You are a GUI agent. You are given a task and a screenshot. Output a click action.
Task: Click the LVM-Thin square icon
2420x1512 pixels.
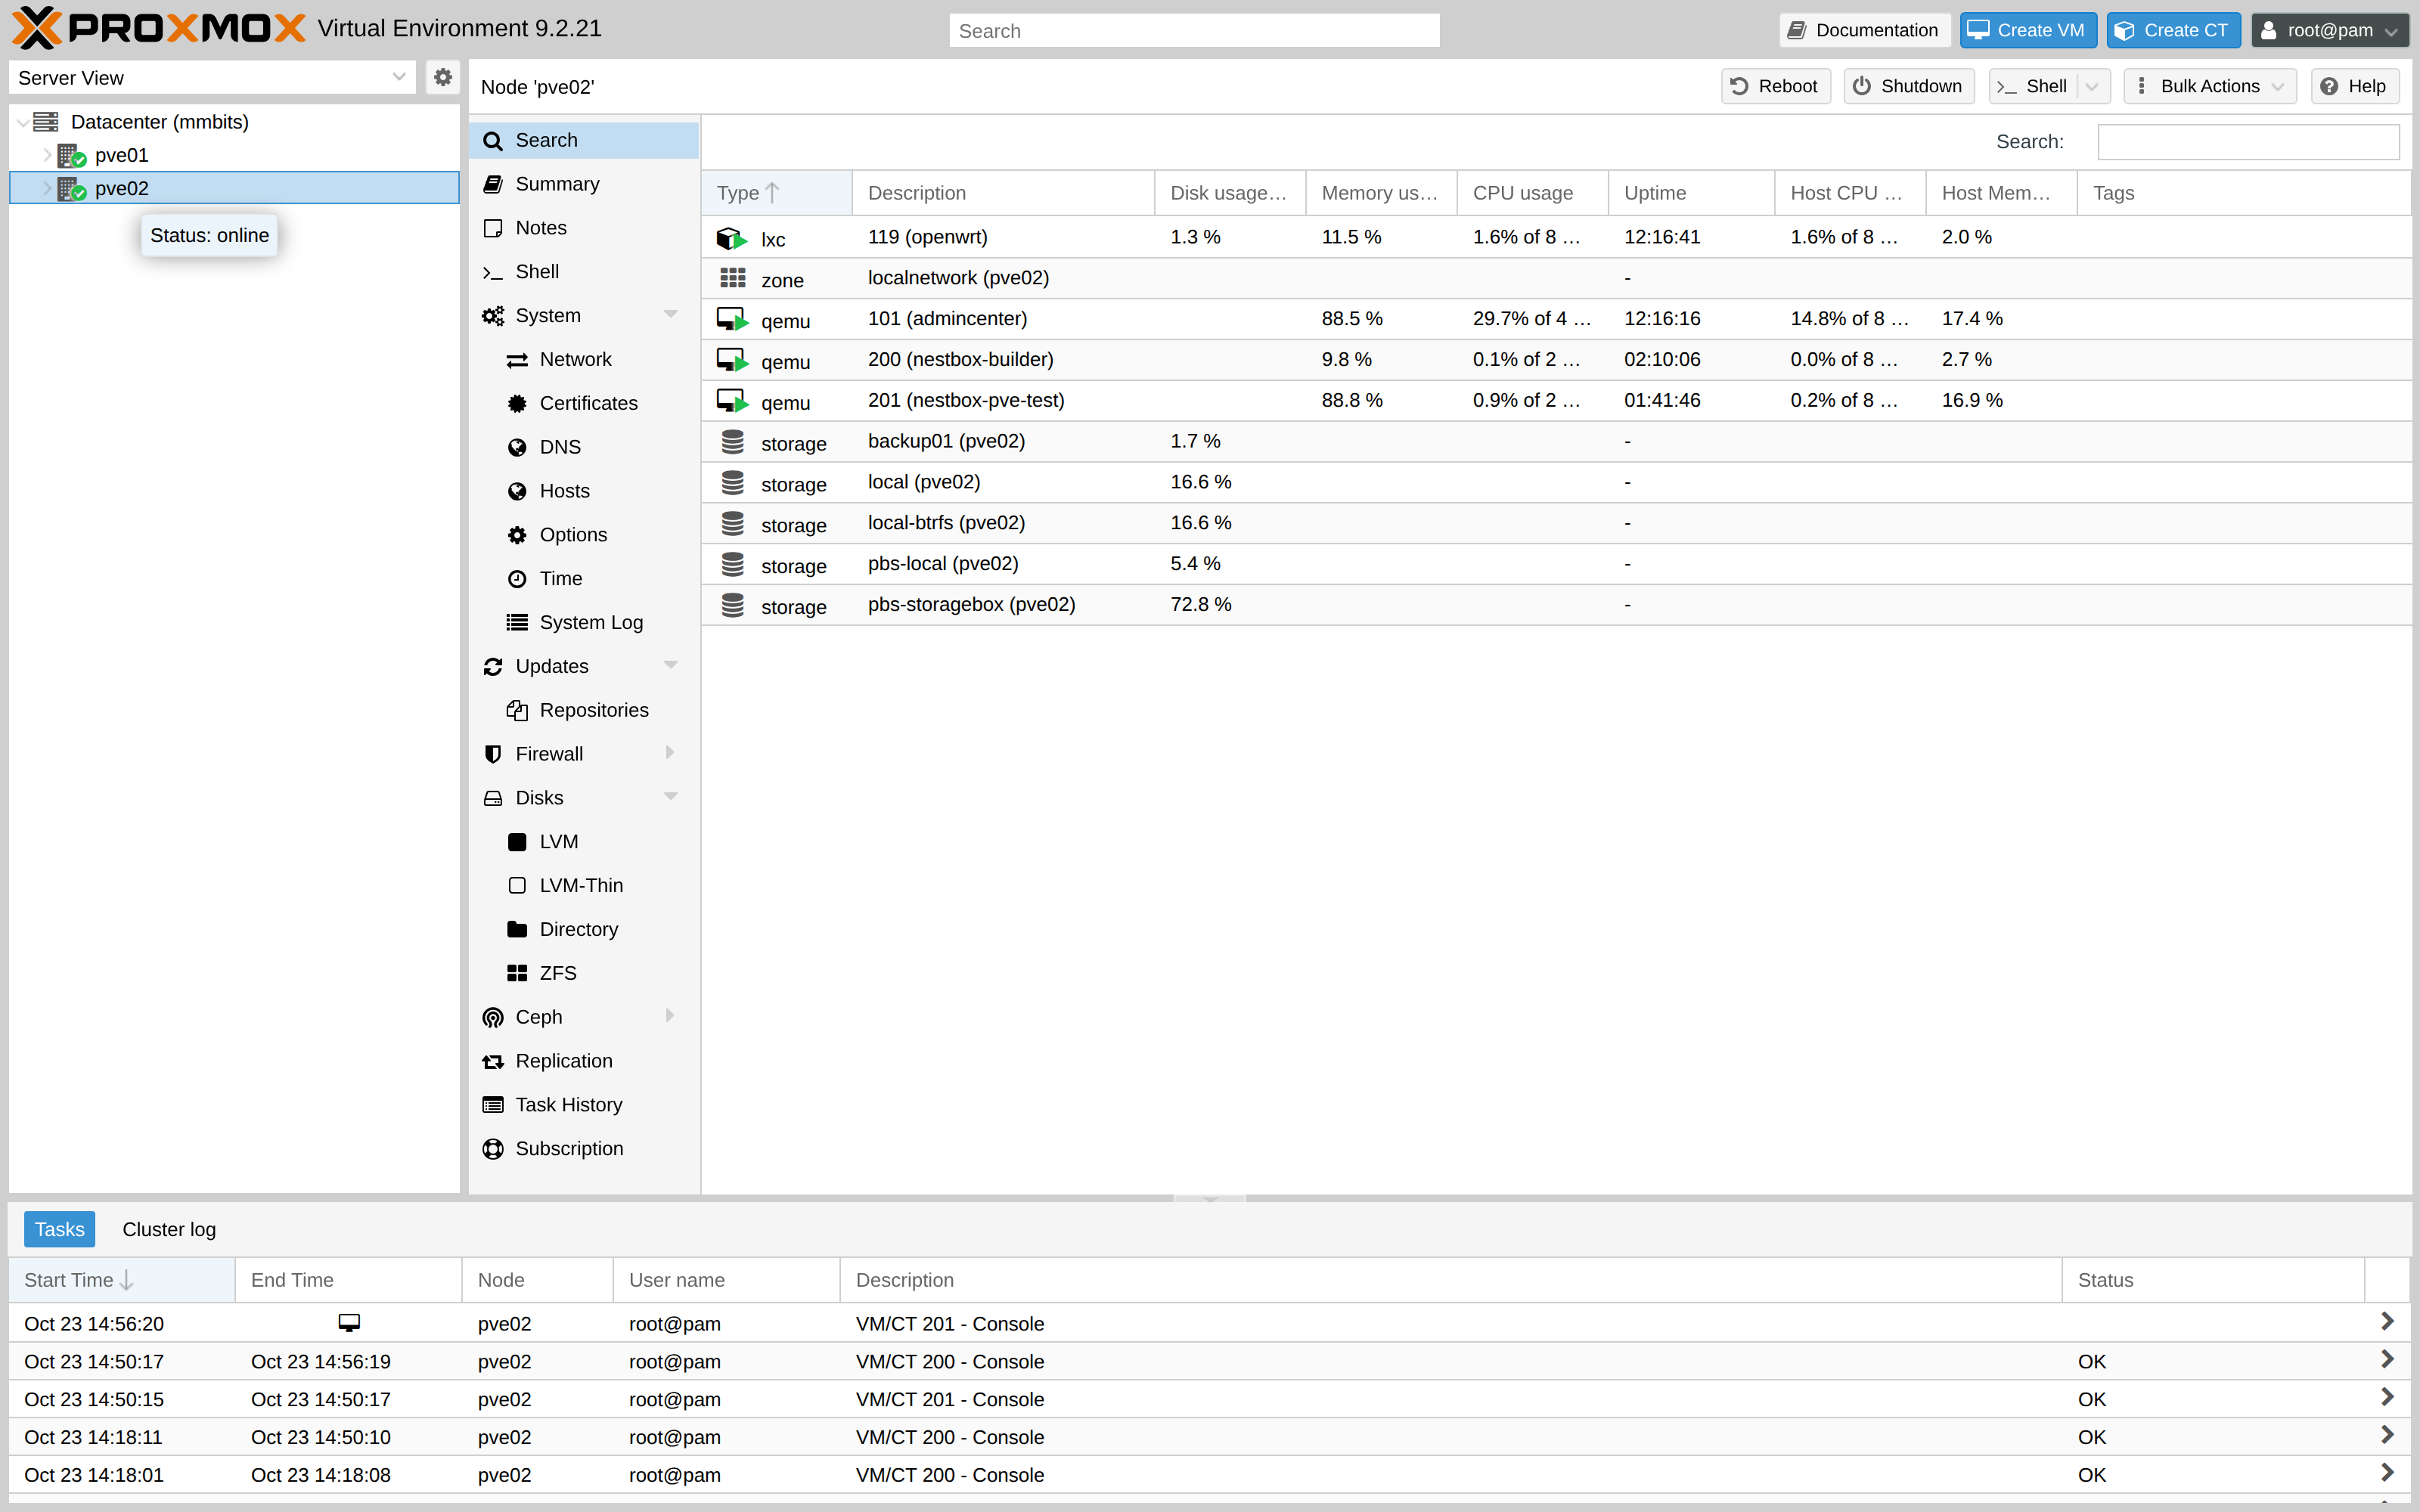pos(517,886)
